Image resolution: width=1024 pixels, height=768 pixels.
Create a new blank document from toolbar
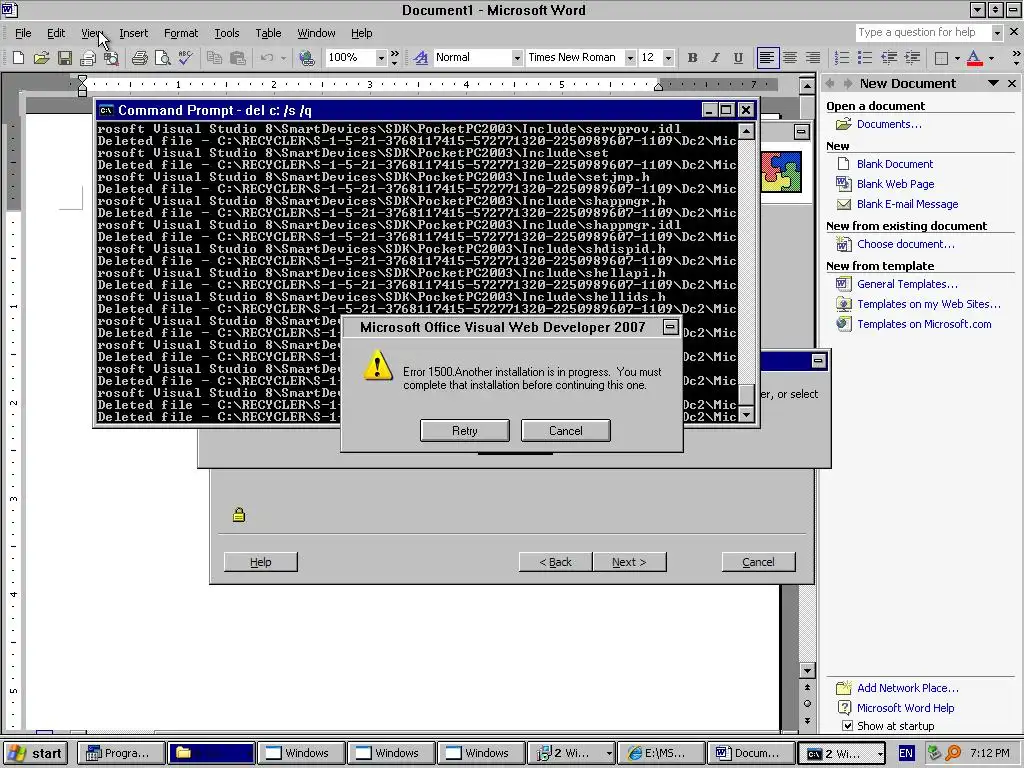(x=18, y=58)
